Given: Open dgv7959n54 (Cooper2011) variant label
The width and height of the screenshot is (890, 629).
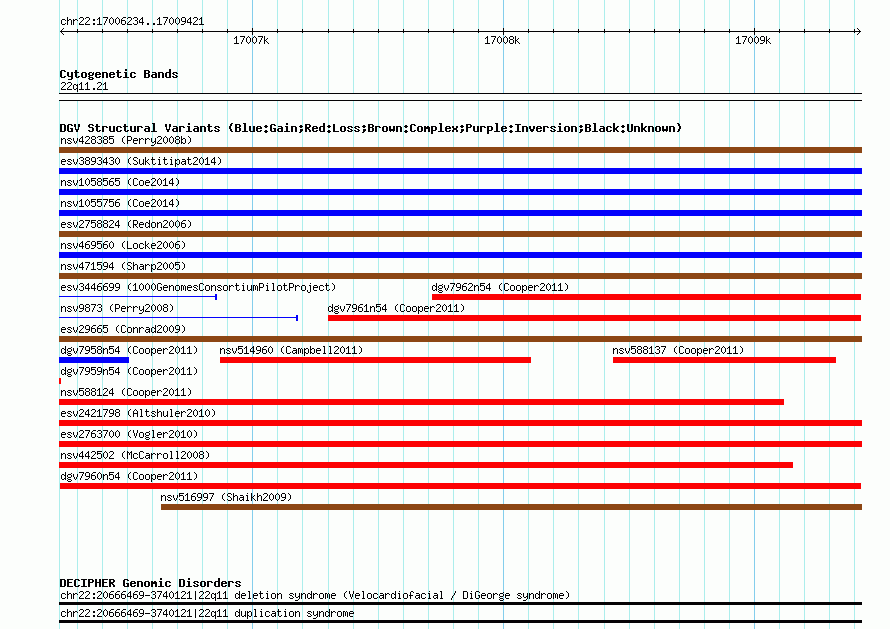Looking at the screenshot, I should [129, 371].
